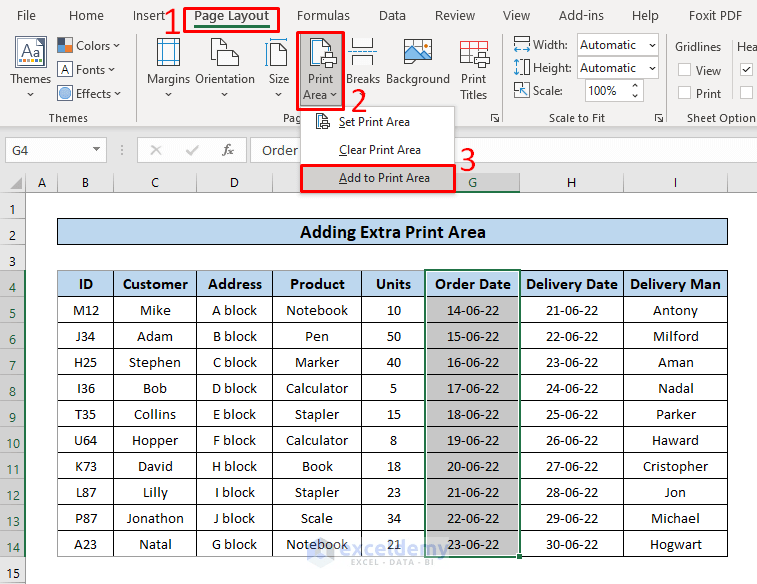Click the Breaks icon
Viewport: 757px width, 584px height.
coord(363,52)
